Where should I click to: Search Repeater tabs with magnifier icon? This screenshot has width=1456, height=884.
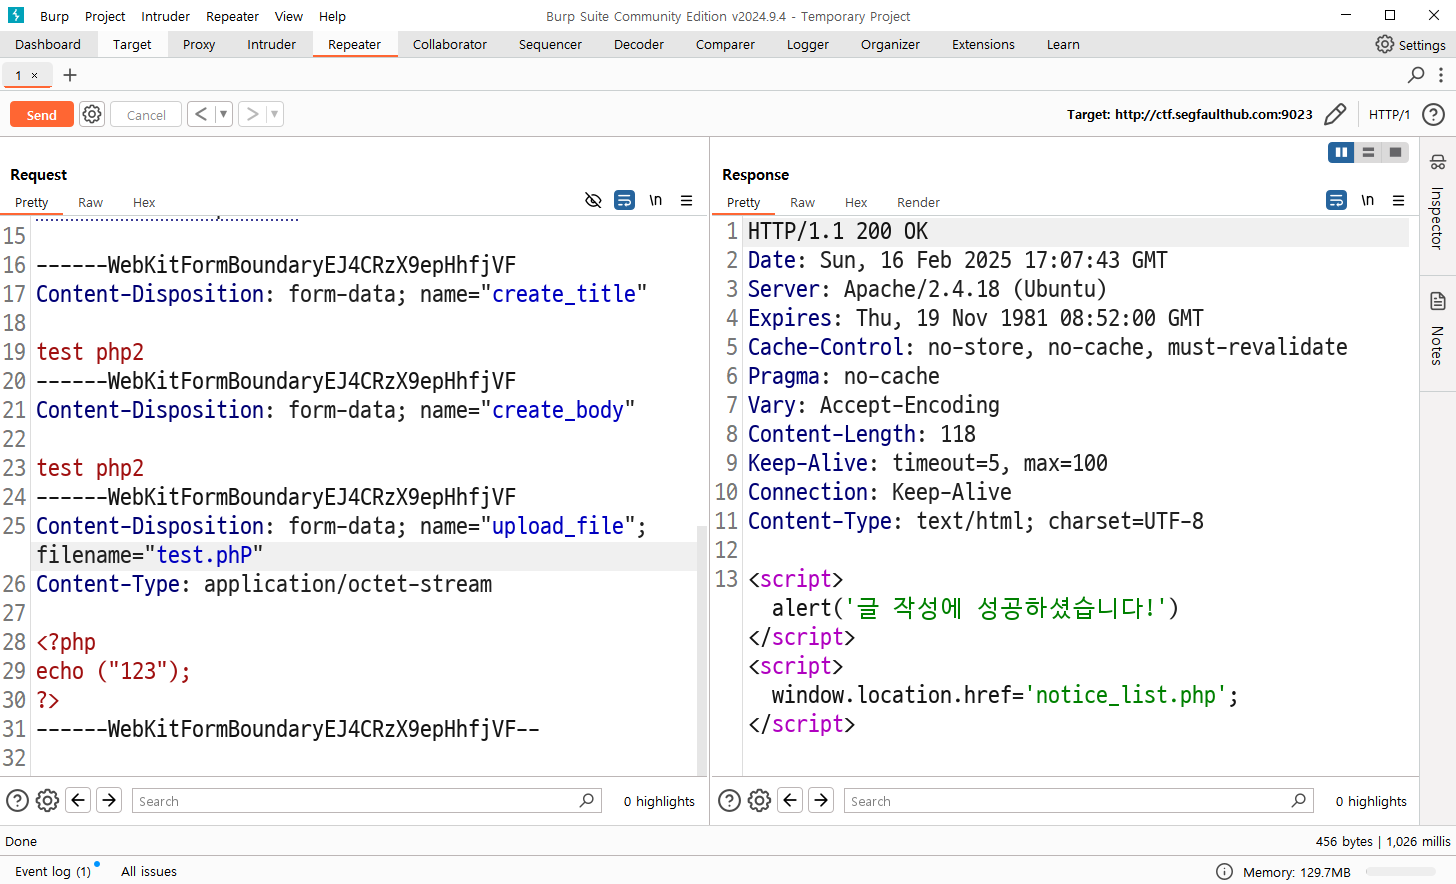[1416, 75]
